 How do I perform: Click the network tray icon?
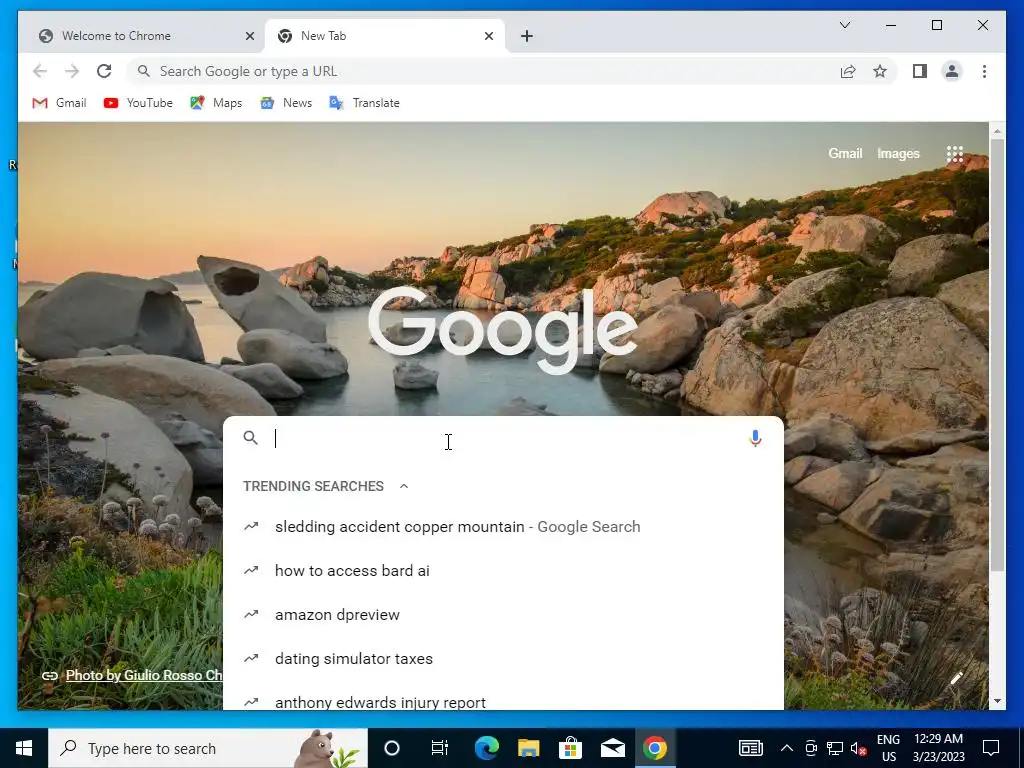point(835,748)
